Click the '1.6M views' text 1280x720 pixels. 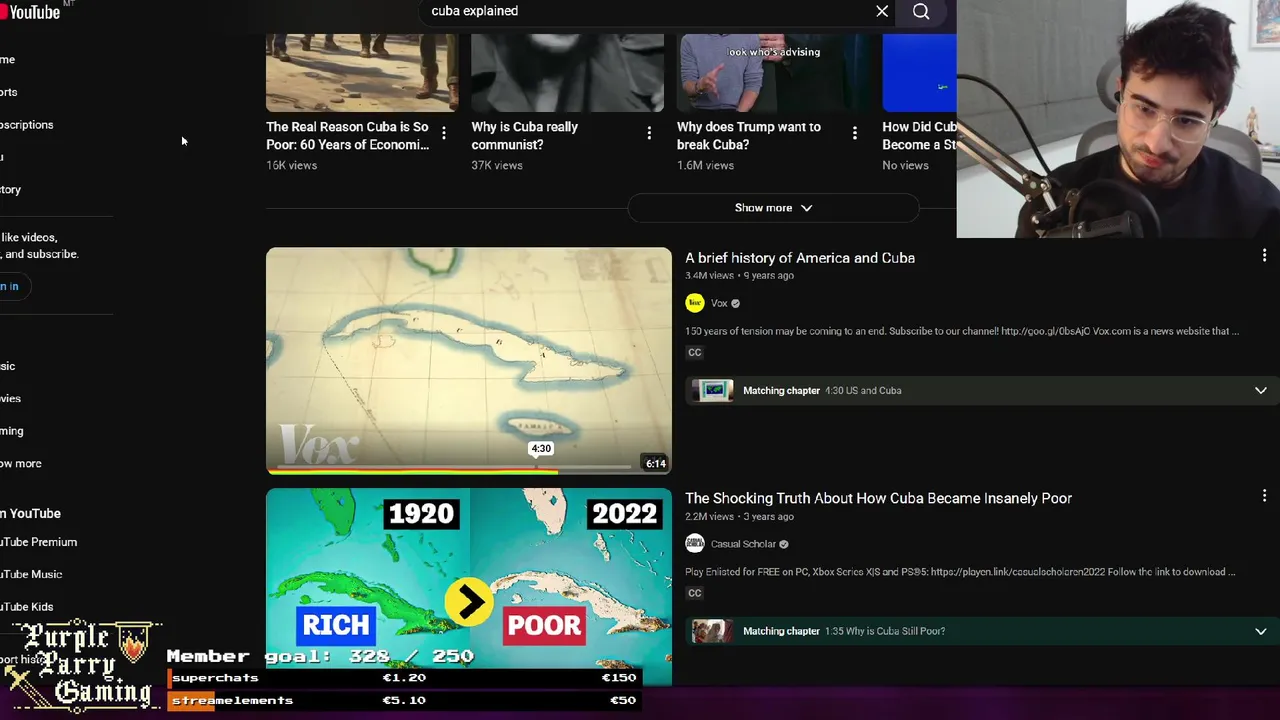click(x=705, y=165)
